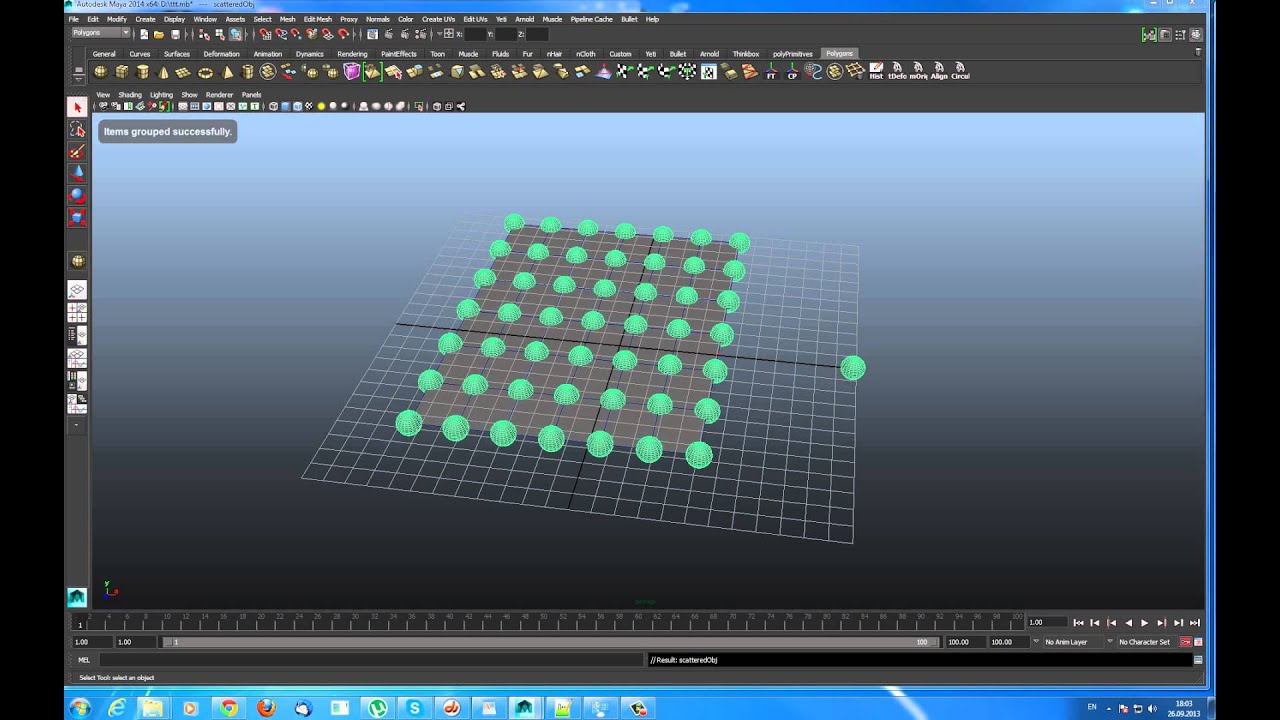The height and width of the screenshot is (720, 1280).
Task: Choose the Move tool in toolbox
Action: [77, 173]
